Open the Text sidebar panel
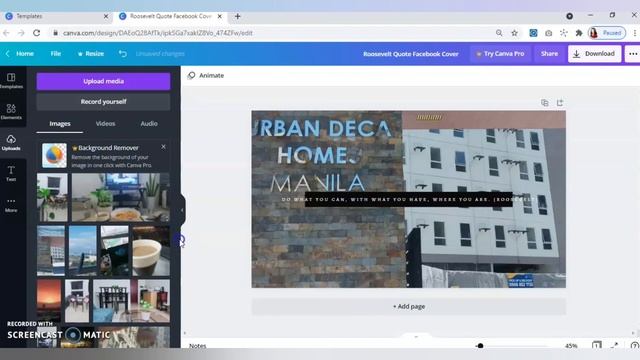640x360 pixels. [11, 173]
